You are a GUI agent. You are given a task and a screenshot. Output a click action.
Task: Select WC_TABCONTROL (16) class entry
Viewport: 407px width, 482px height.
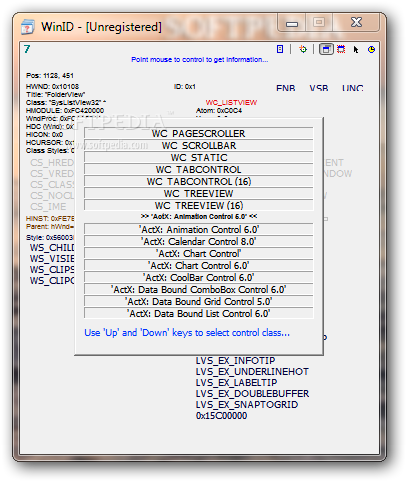[199, 181]
